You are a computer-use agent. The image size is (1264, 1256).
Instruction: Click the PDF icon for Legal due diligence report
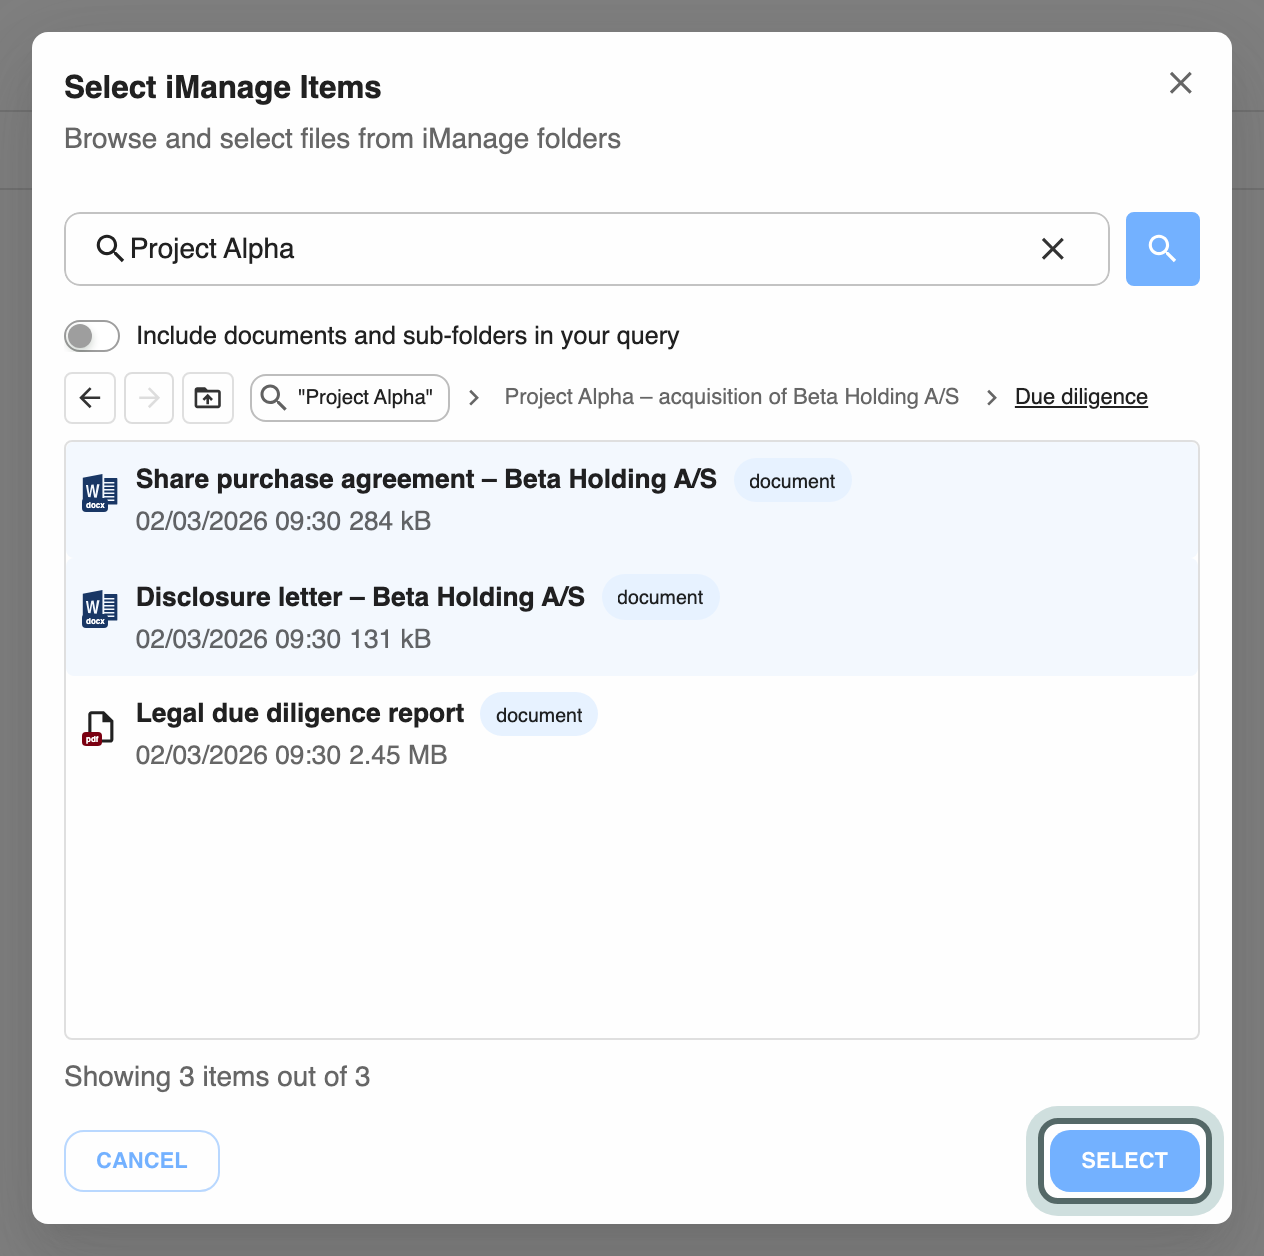[98, 728]
